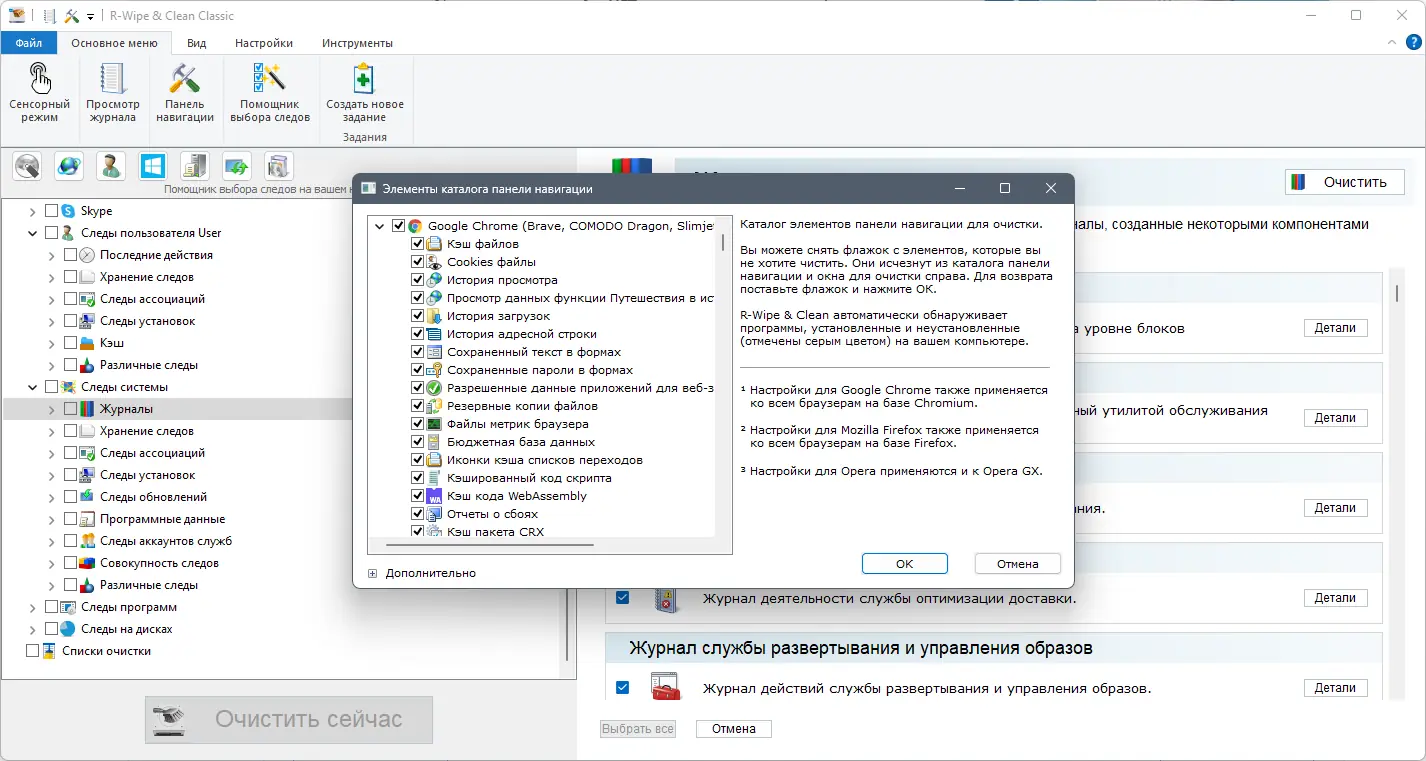Switch to the Вид tab

pos(197,43)
